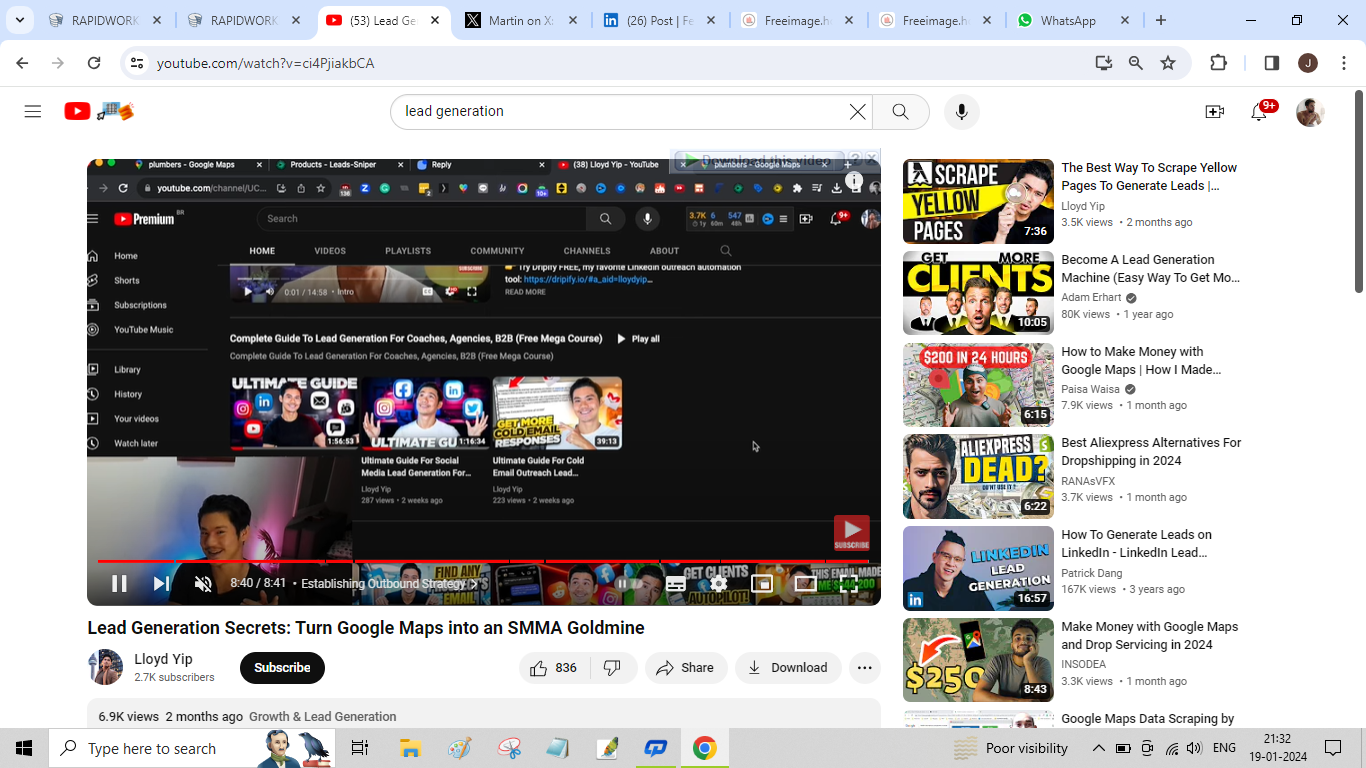This screenshot has width=1366, height=768.
Task: Open a new browser tab
Action: point(1160,20)
